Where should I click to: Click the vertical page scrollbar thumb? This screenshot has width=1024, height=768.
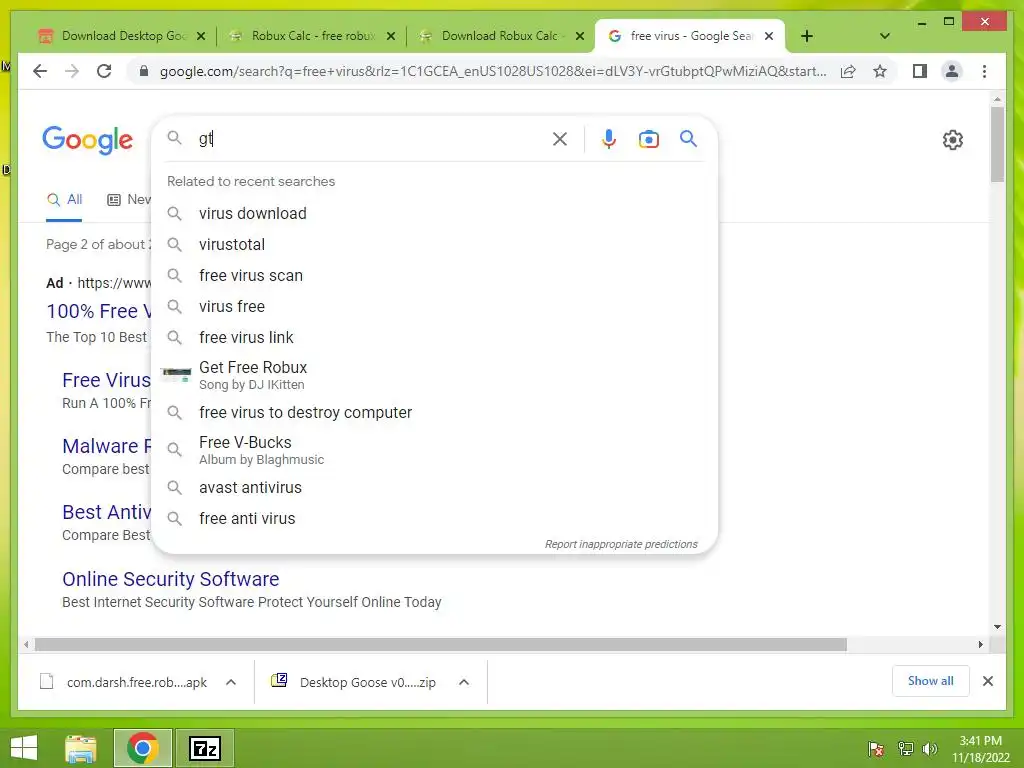point(997,144)
